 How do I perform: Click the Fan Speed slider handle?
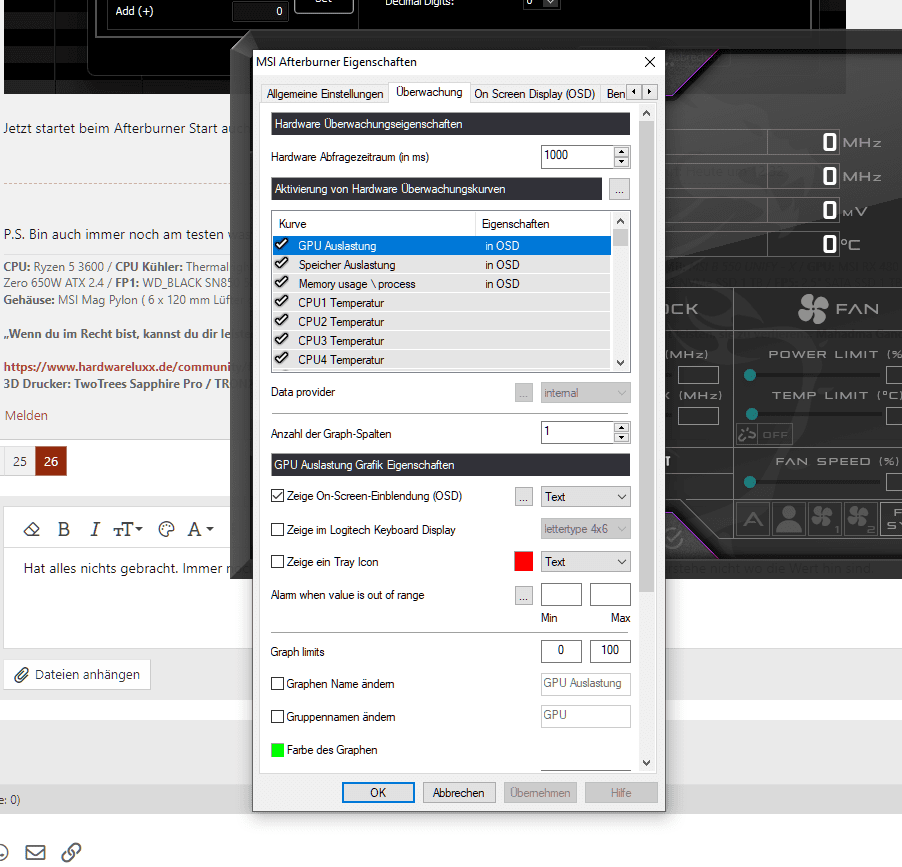pos(750,482)
